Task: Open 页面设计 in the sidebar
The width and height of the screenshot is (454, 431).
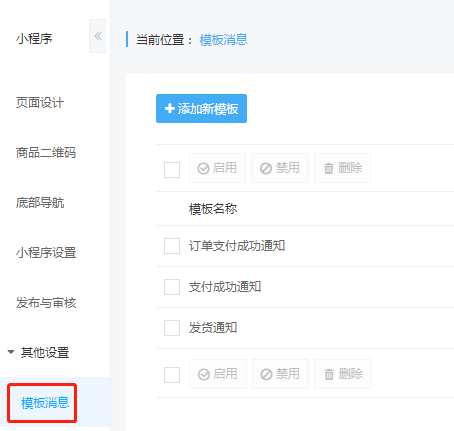Action: click(x=40, y=103)
